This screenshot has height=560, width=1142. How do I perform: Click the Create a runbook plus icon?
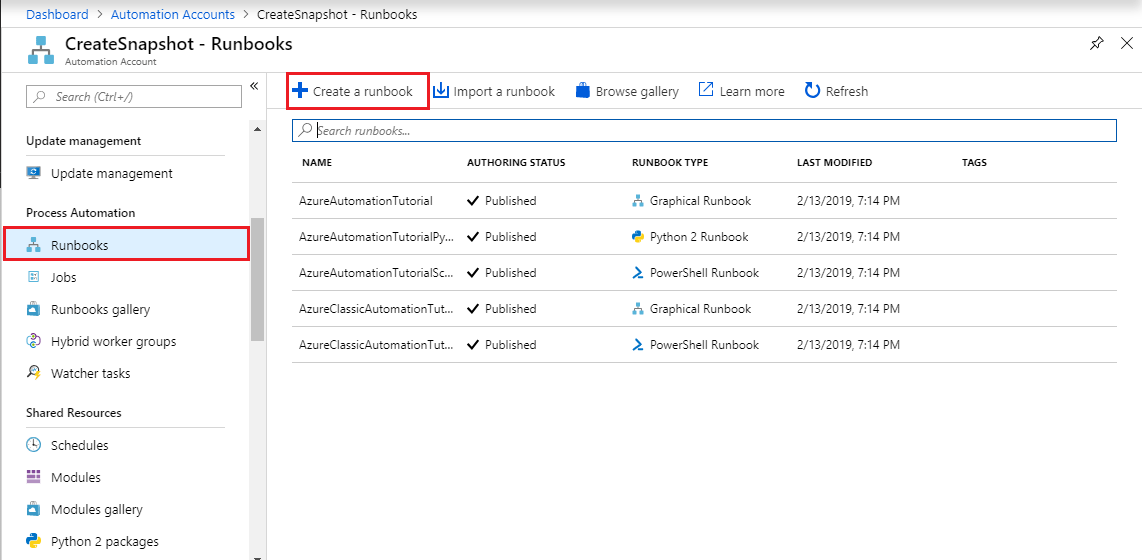point(299,91)
